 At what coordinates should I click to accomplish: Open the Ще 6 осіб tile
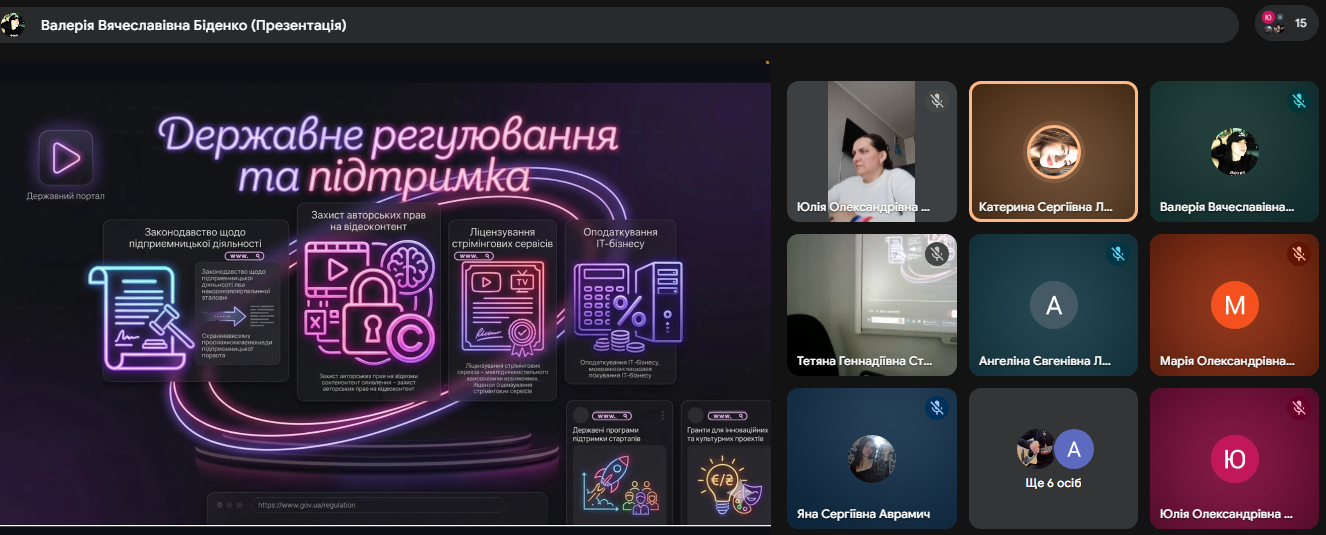pyautogui.click(x=1054, y=458)
